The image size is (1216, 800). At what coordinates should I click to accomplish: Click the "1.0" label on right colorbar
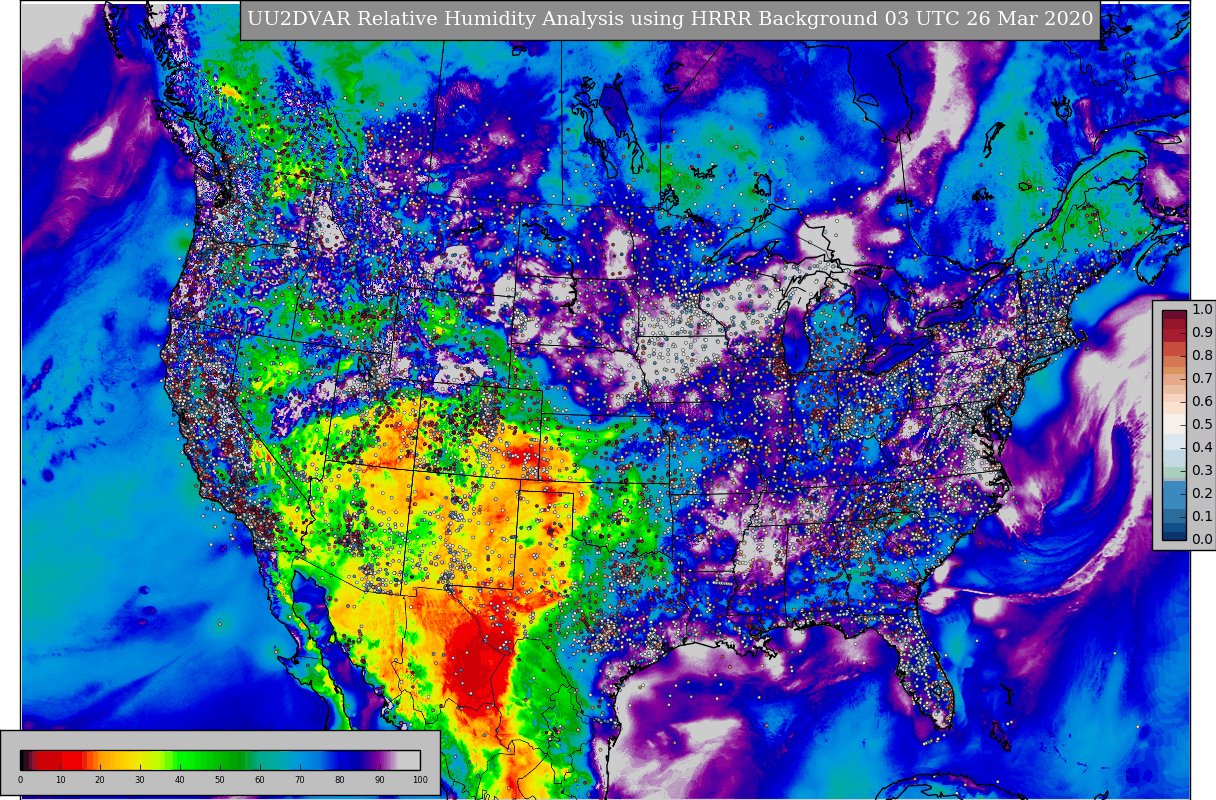pos(1202,310)
